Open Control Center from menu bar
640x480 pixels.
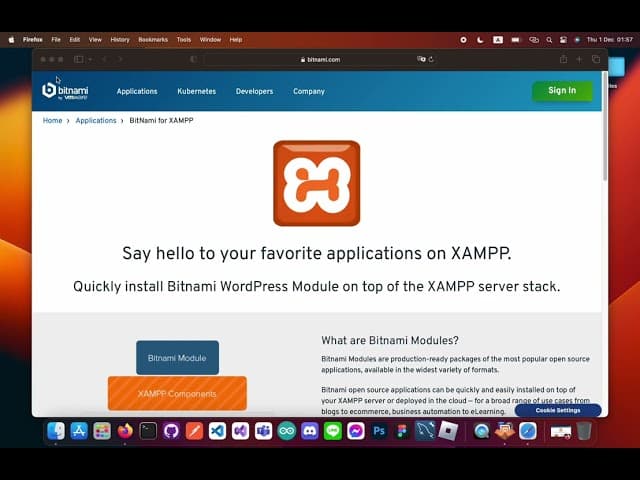point(563,40)
